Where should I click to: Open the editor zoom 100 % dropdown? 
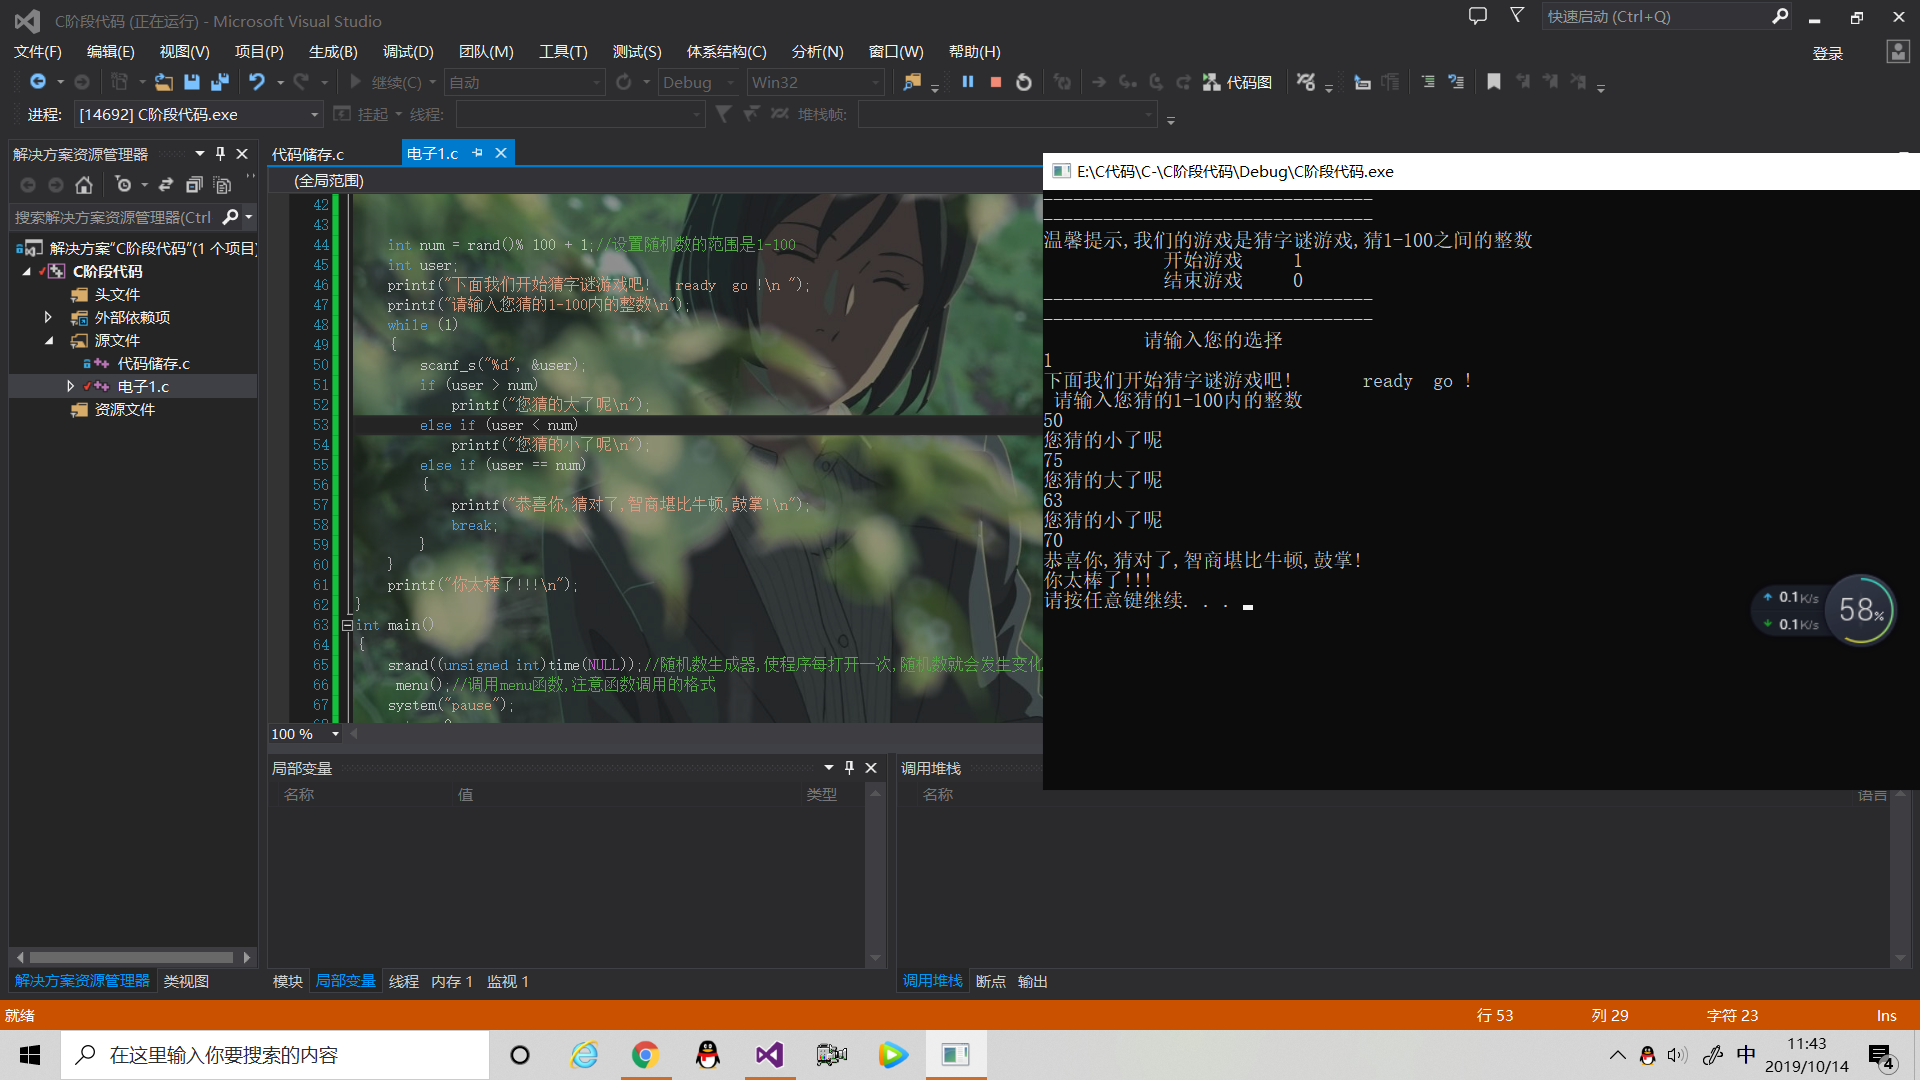point(335,734)
